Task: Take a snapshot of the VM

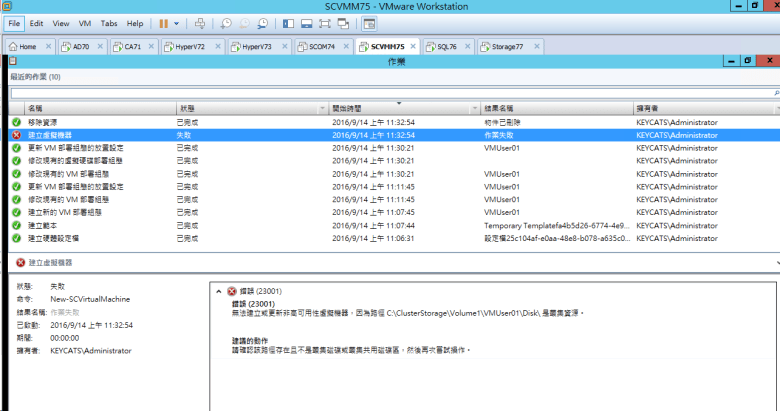Action: click(227, 22)
